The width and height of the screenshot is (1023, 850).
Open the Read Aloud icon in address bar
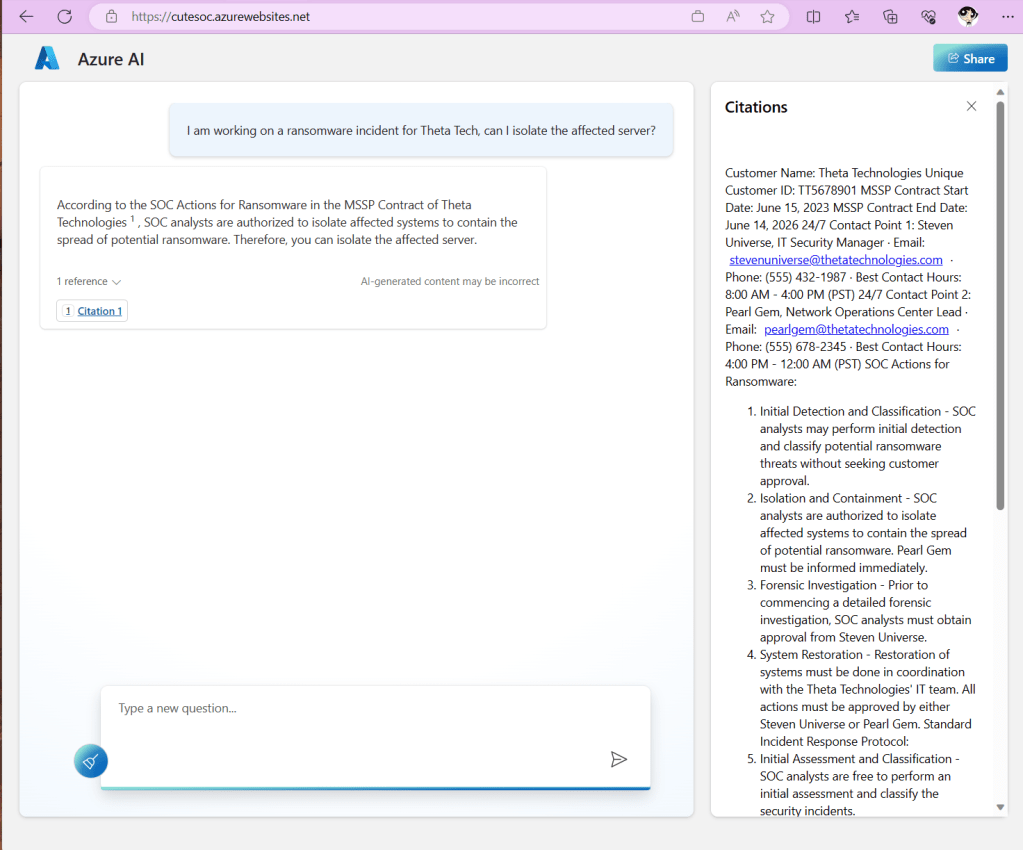733,16
